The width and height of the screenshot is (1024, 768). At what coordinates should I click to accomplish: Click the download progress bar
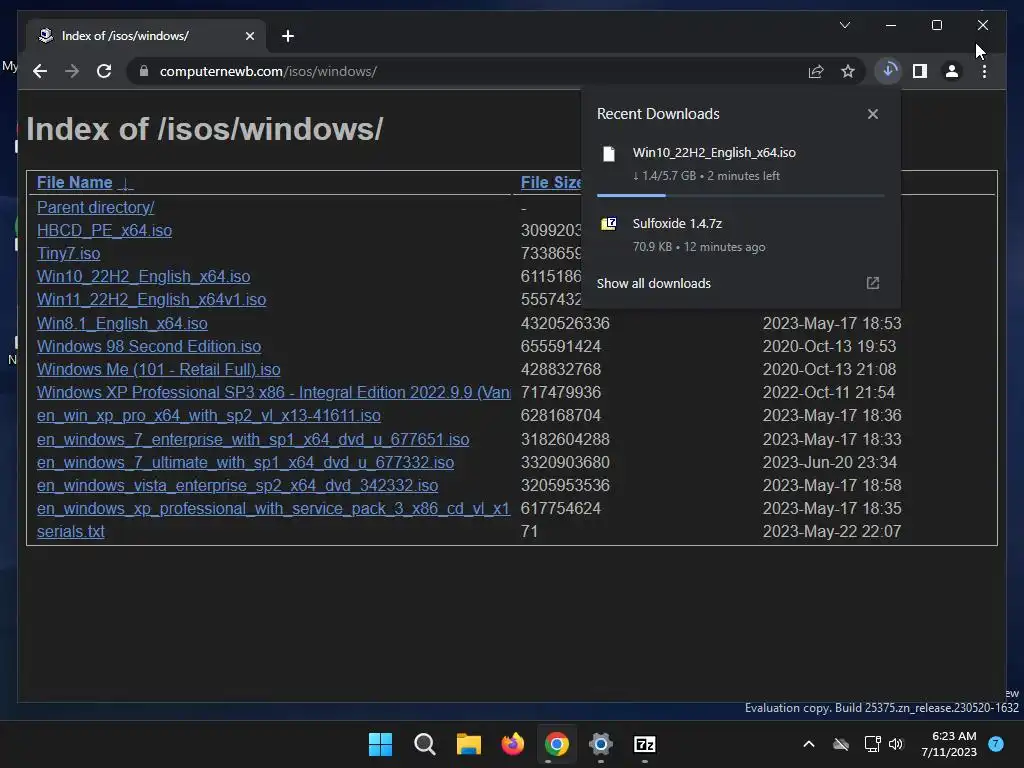pos(741,195)
